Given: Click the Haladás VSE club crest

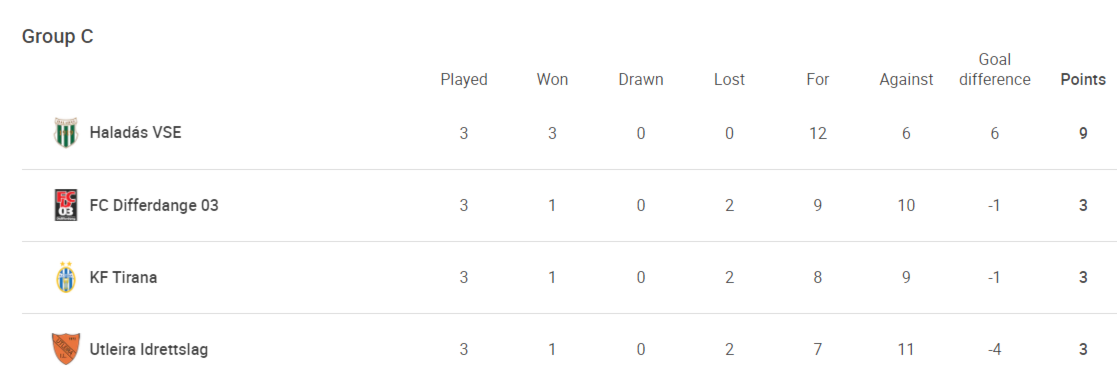Looking at the screenshot, I should (66, 133).
